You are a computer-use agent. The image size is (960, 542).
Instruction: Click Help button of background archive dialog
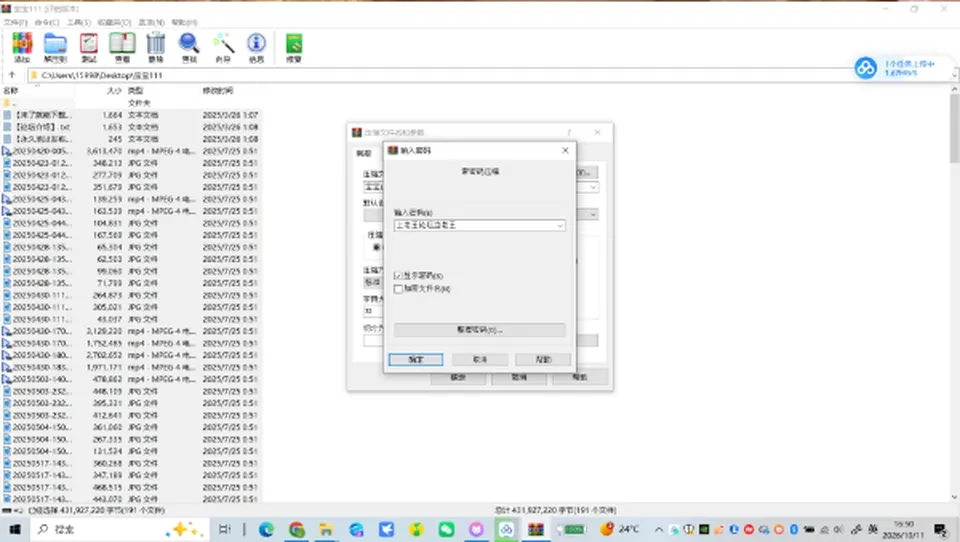(580, 377)
